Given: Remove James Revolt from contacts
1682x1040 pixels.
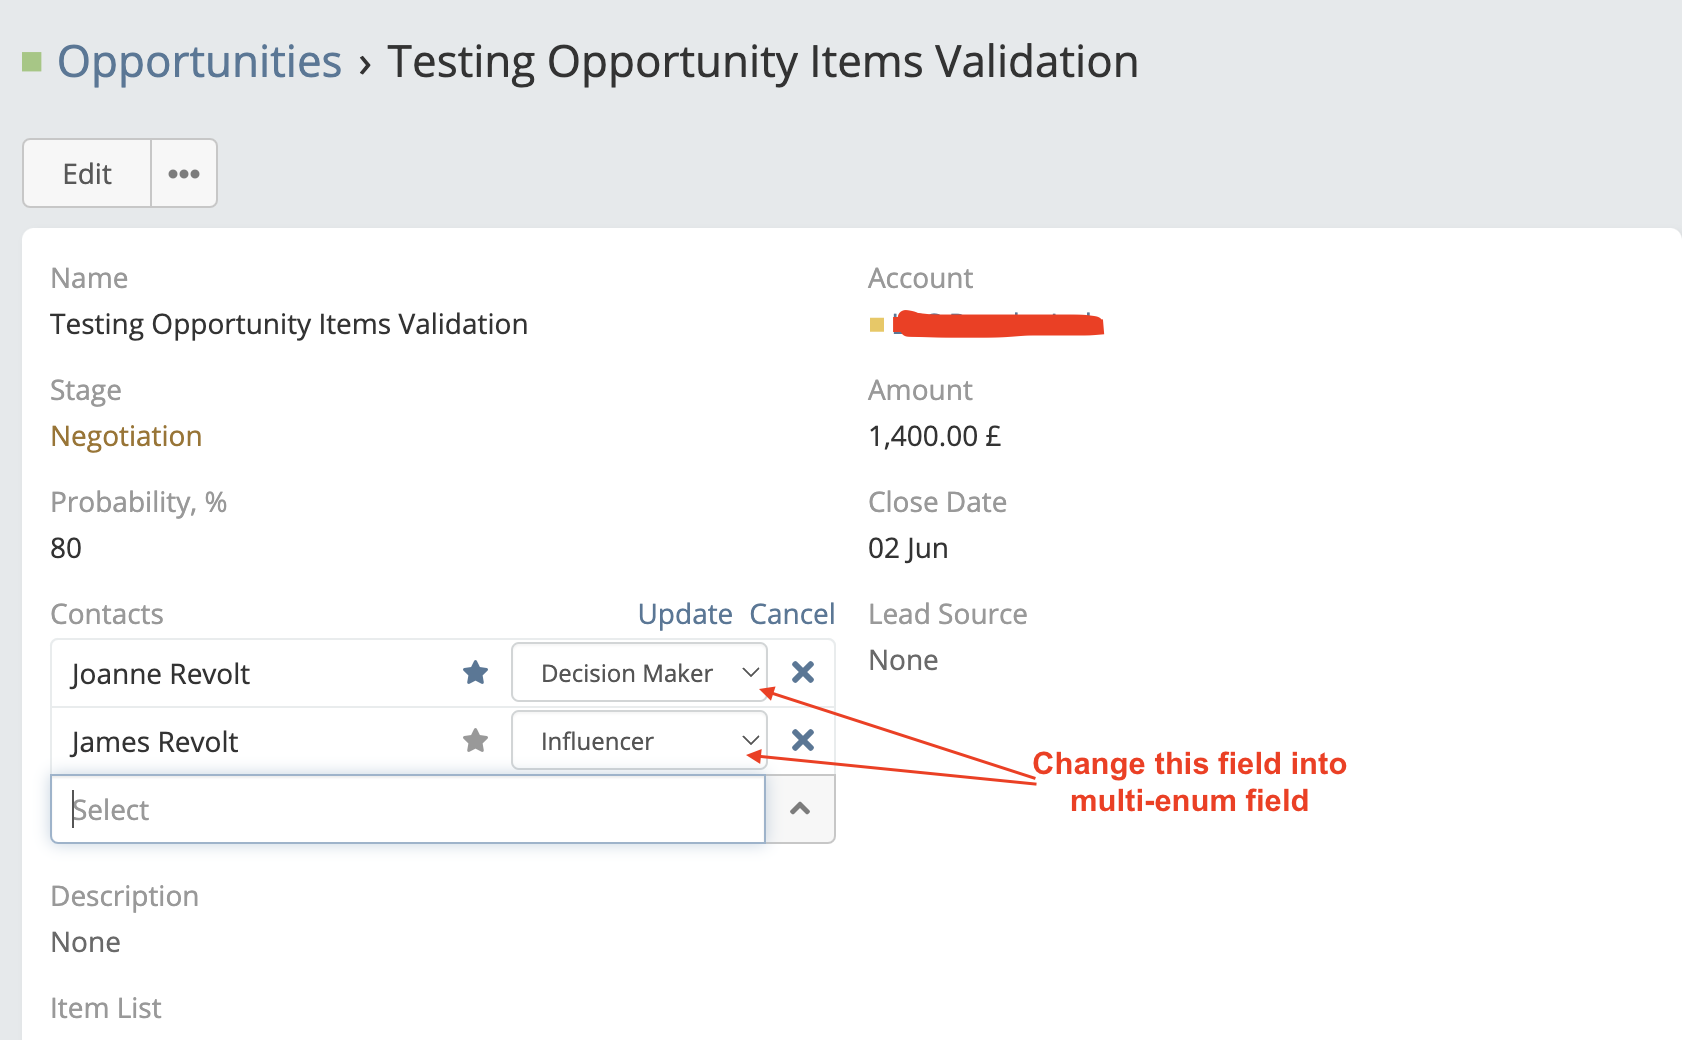Looking at the screenshot, I should point(802,741).
